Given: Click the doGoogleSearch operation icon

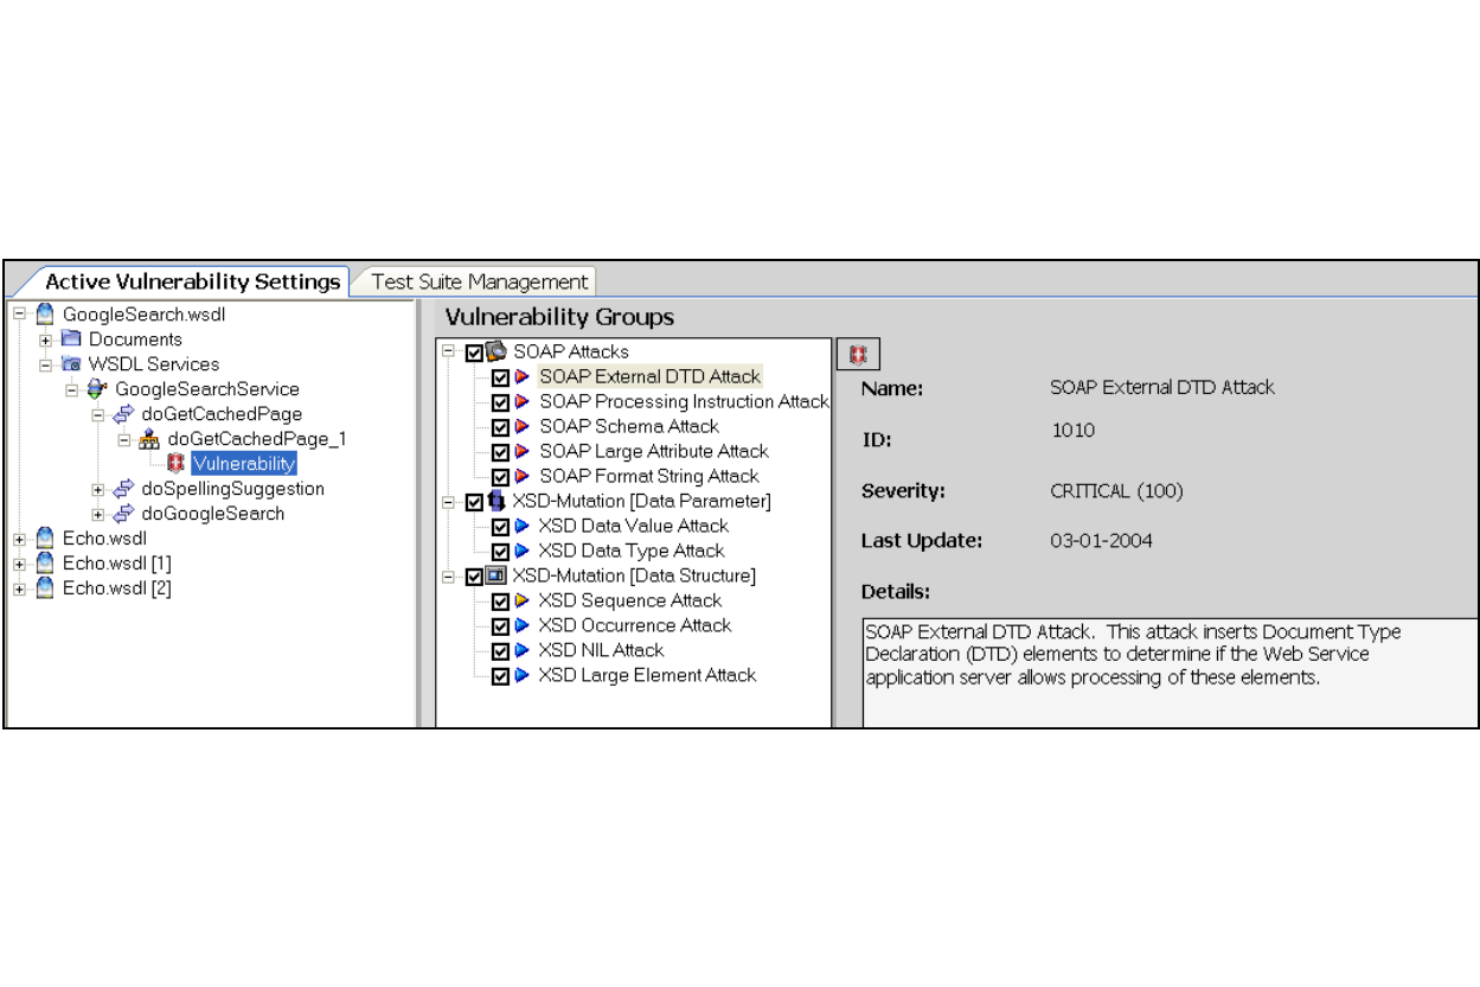Looking at the screenshot, I should (x=123, y=514).
